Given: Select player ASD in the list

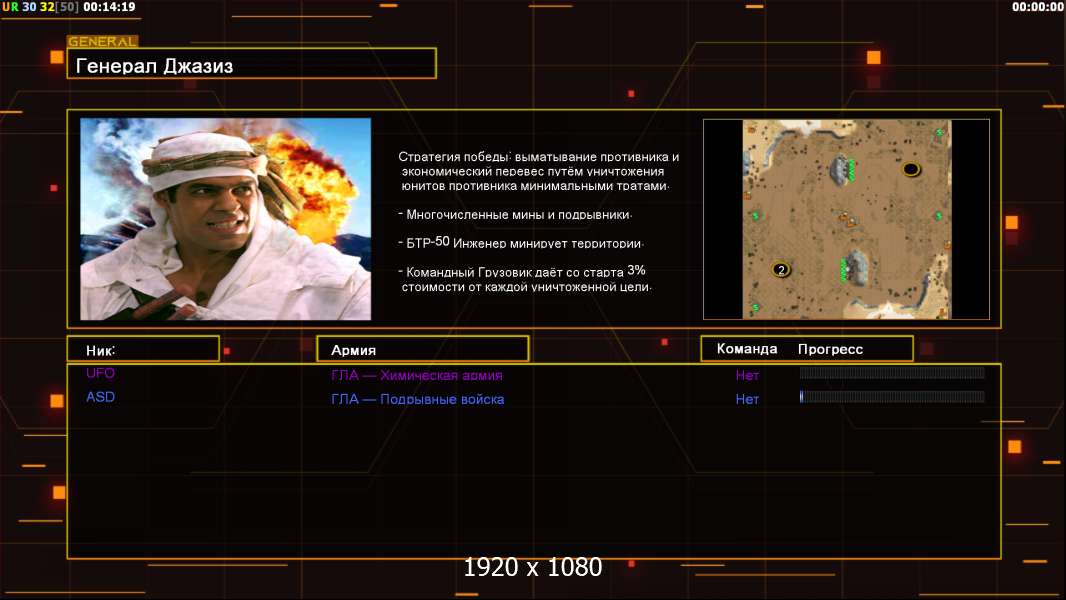Looking at the screenshot, I should [x=100, y=397].
